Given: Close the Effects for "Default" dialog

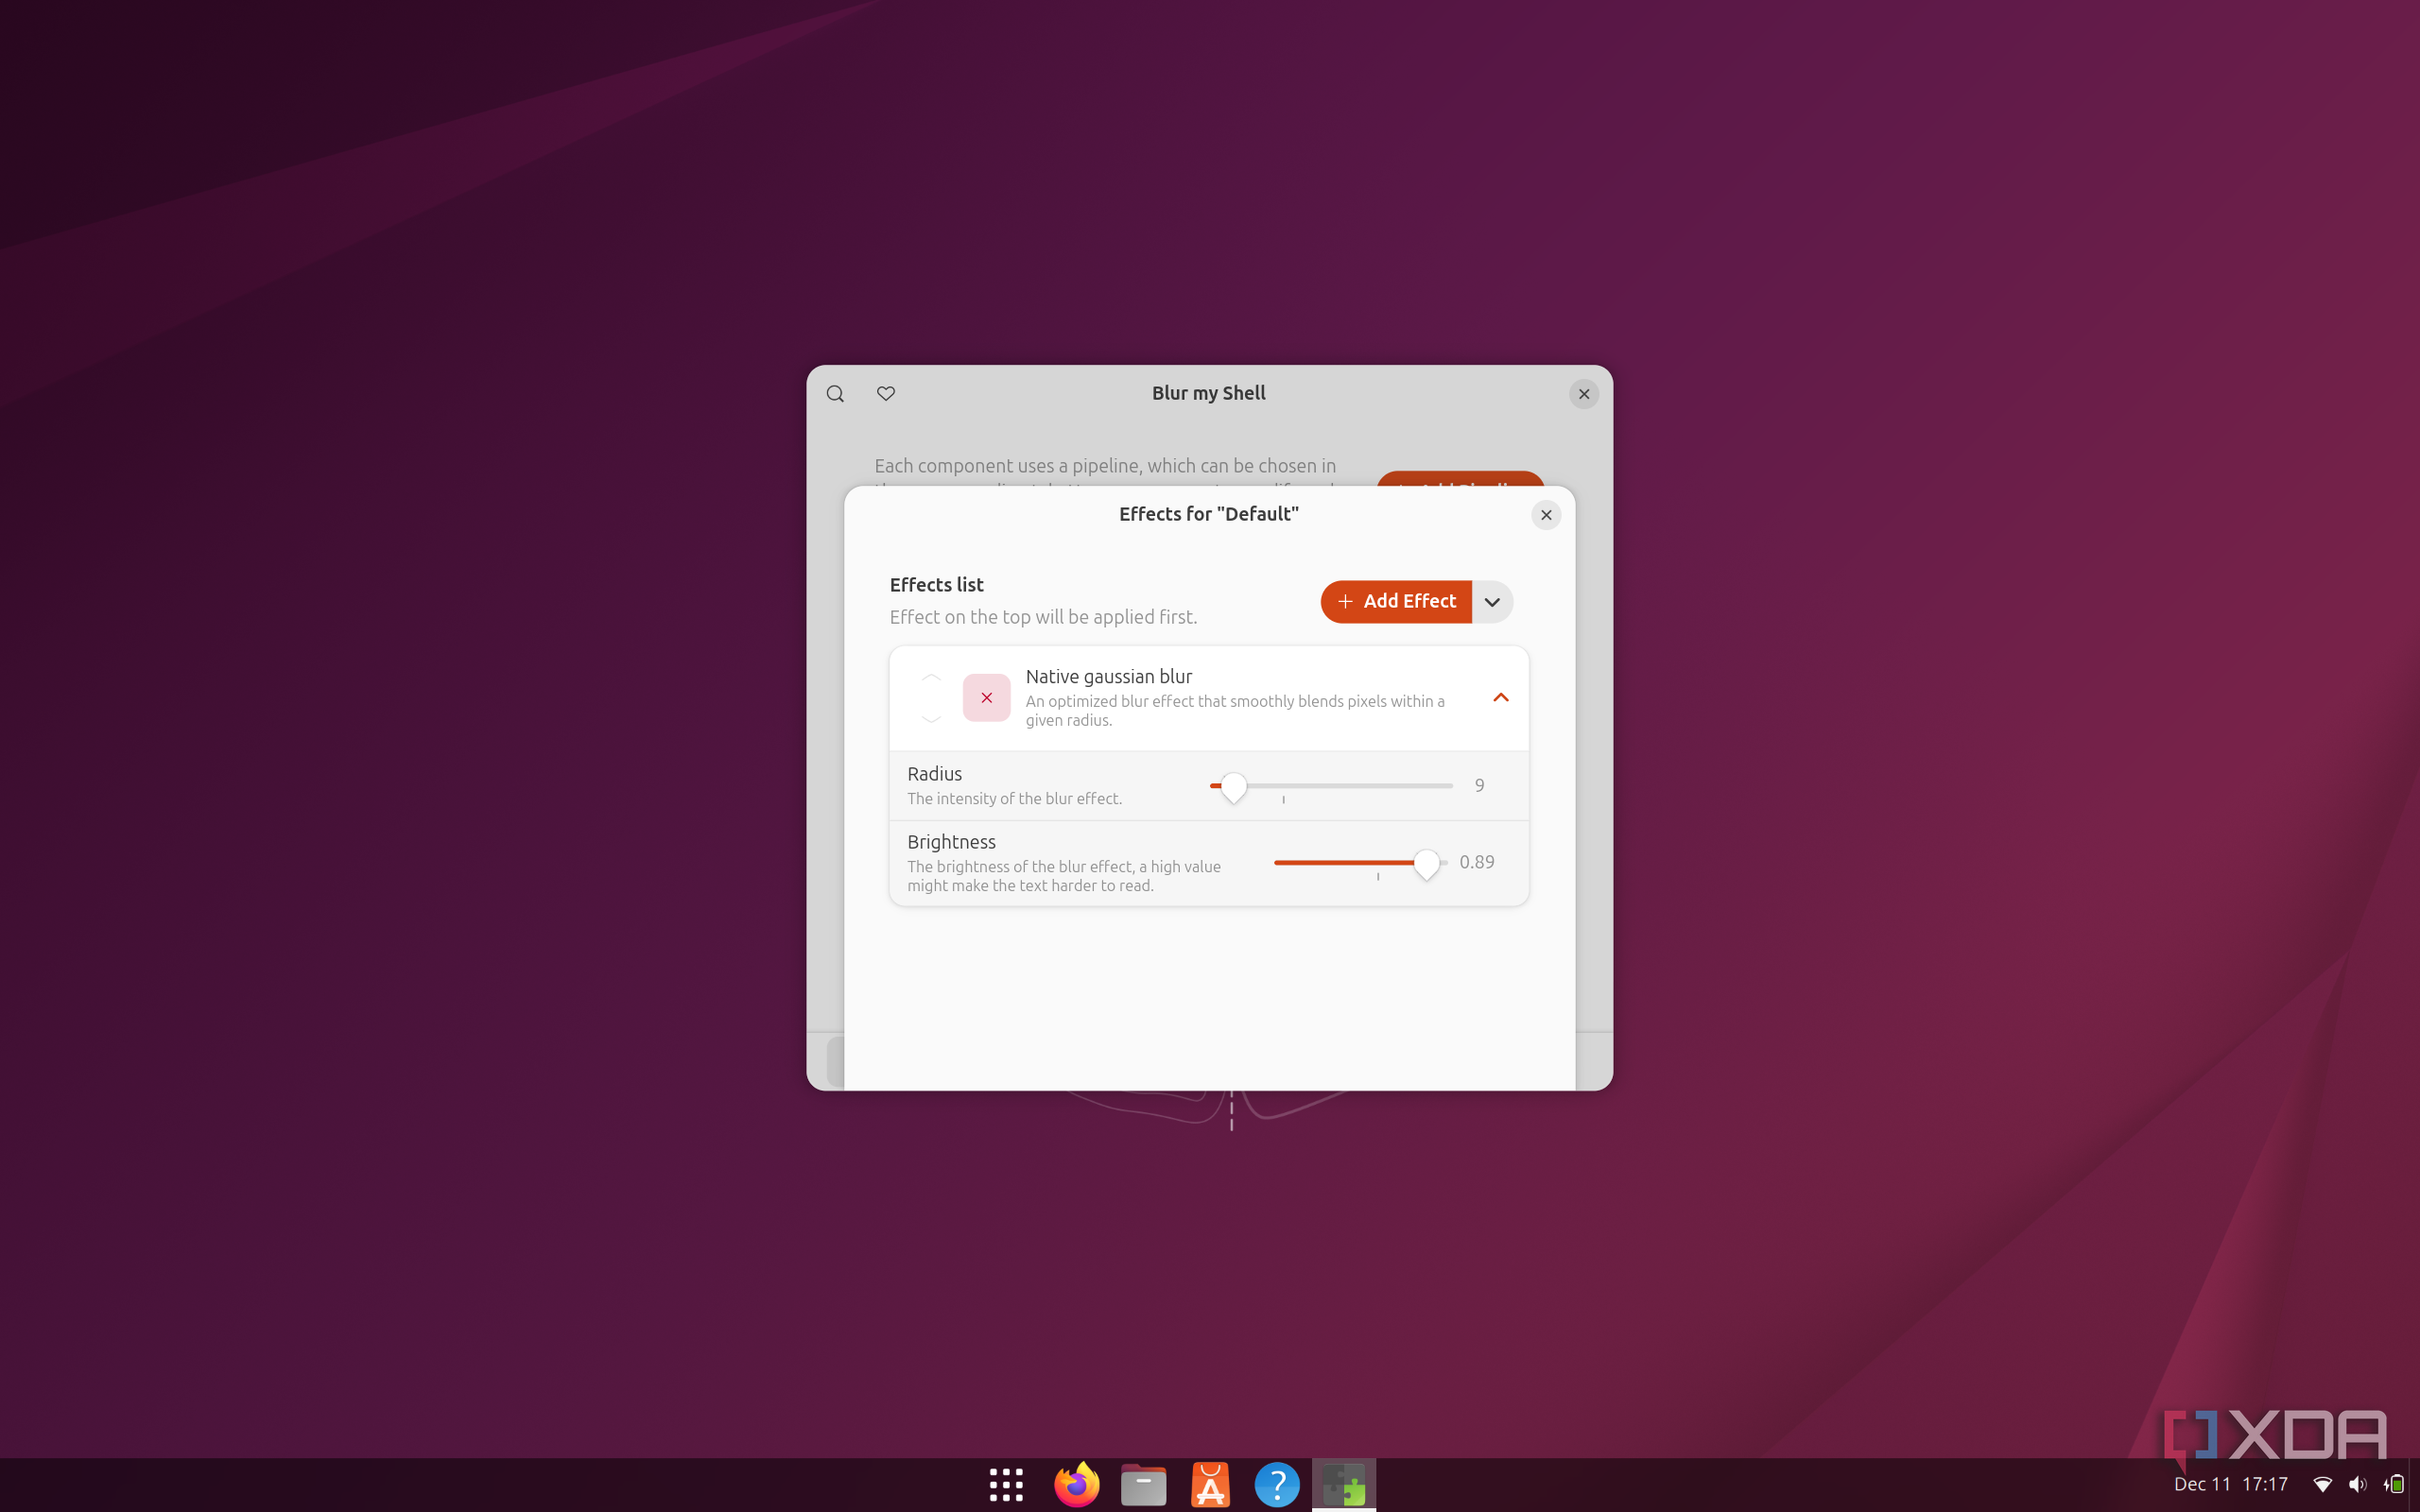Looking at the screenshot, I should (1546, 515).
